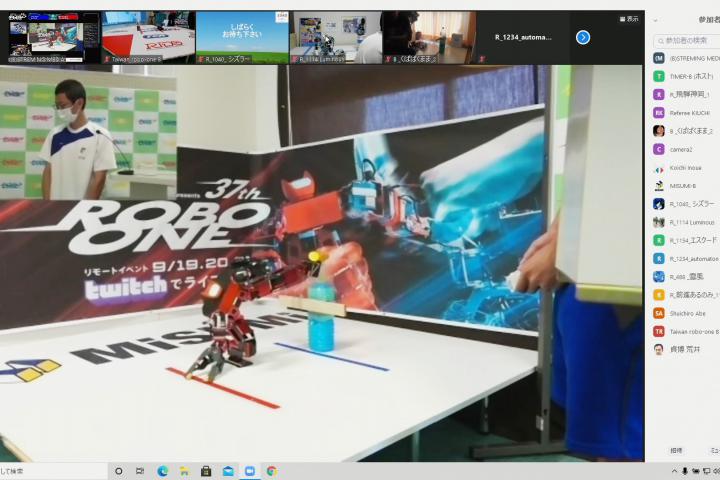
Task: Select the R_1234_automa... video tile
Action: (523, 38)
